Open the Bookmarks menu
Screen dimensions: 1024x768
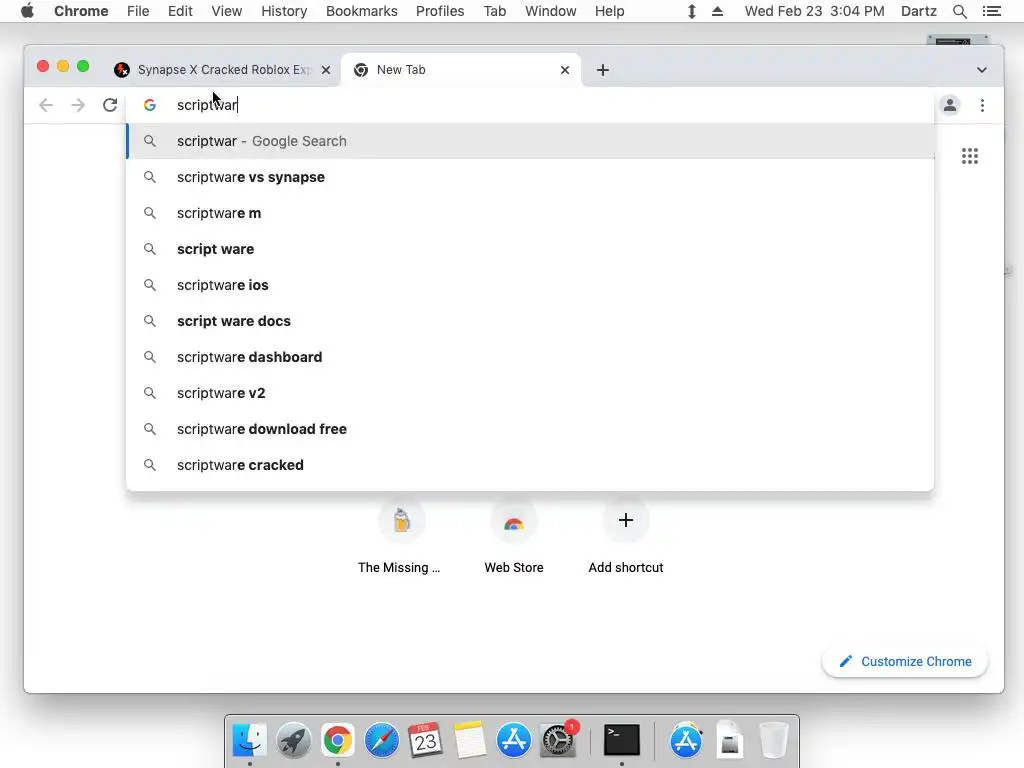click(x=361, y=11)
